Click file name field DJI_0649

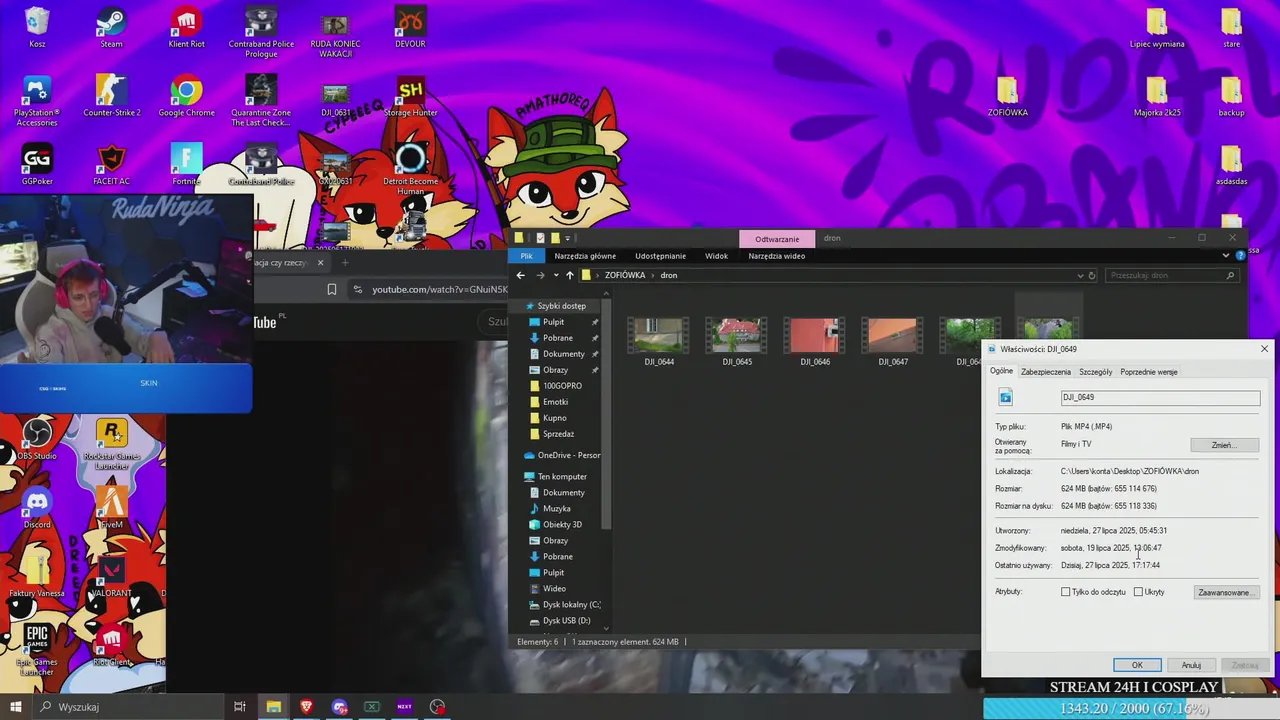(1160, 397)
